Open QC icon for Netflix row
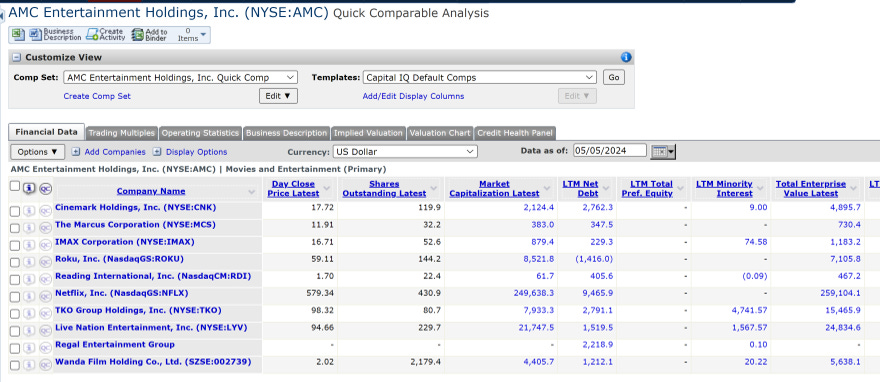This screenshot has height=382, width=880. 45,297
